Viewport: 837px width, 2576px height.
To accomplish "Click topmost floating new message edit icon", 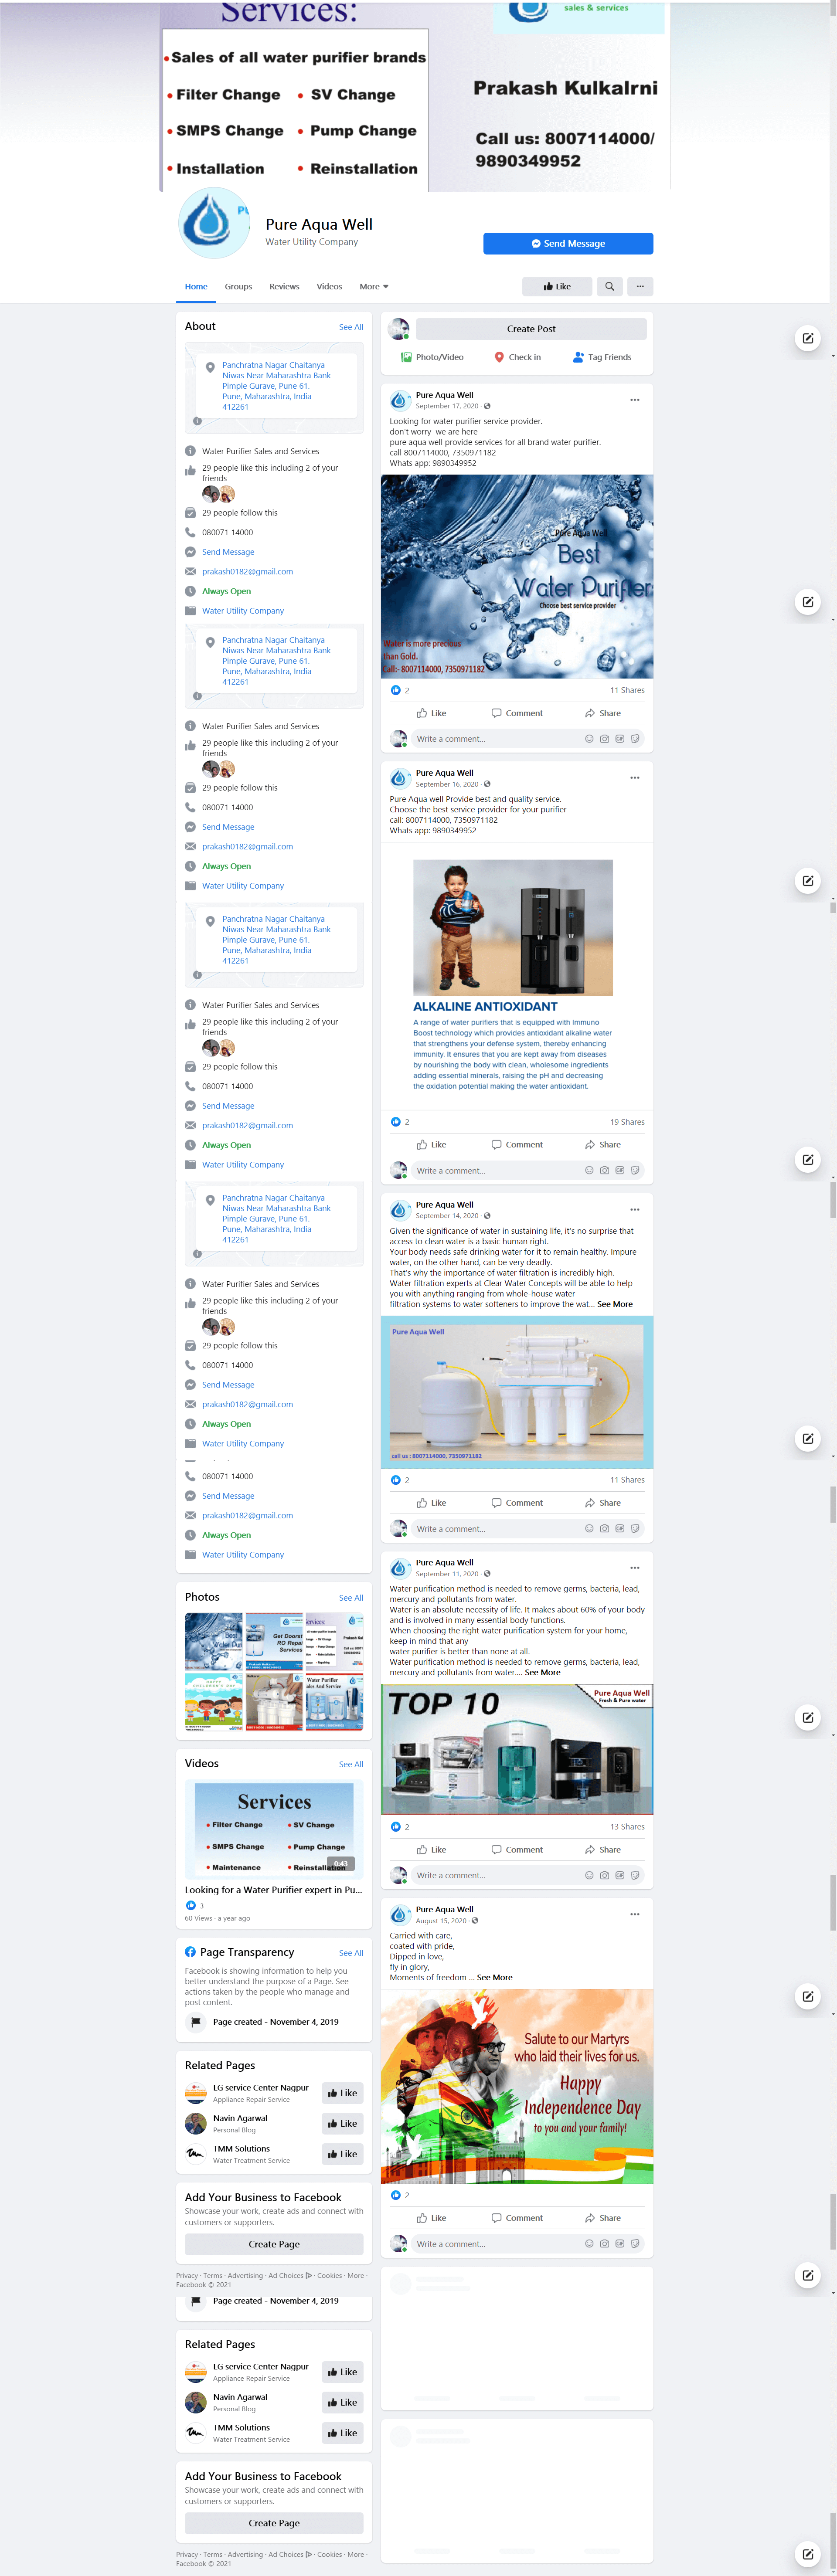I will [x=808, y=338].
